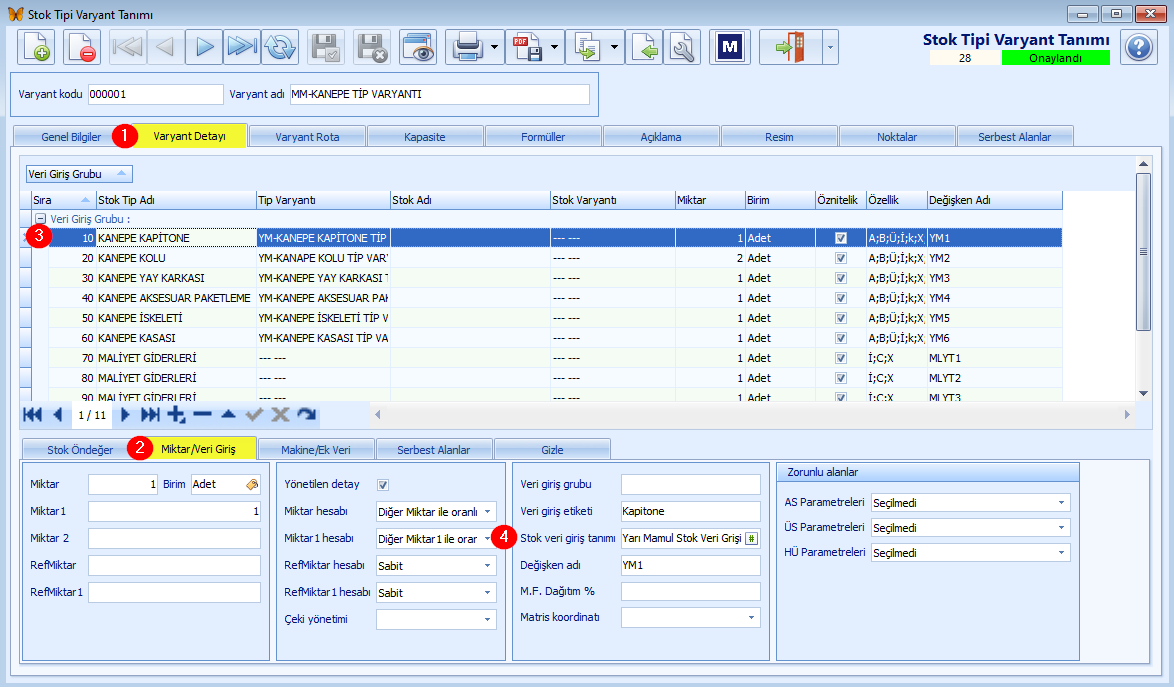Viewport: 1174px width, 687px height.
Task: Open help with the question mark icon
Action: (x=1139, y=47)
